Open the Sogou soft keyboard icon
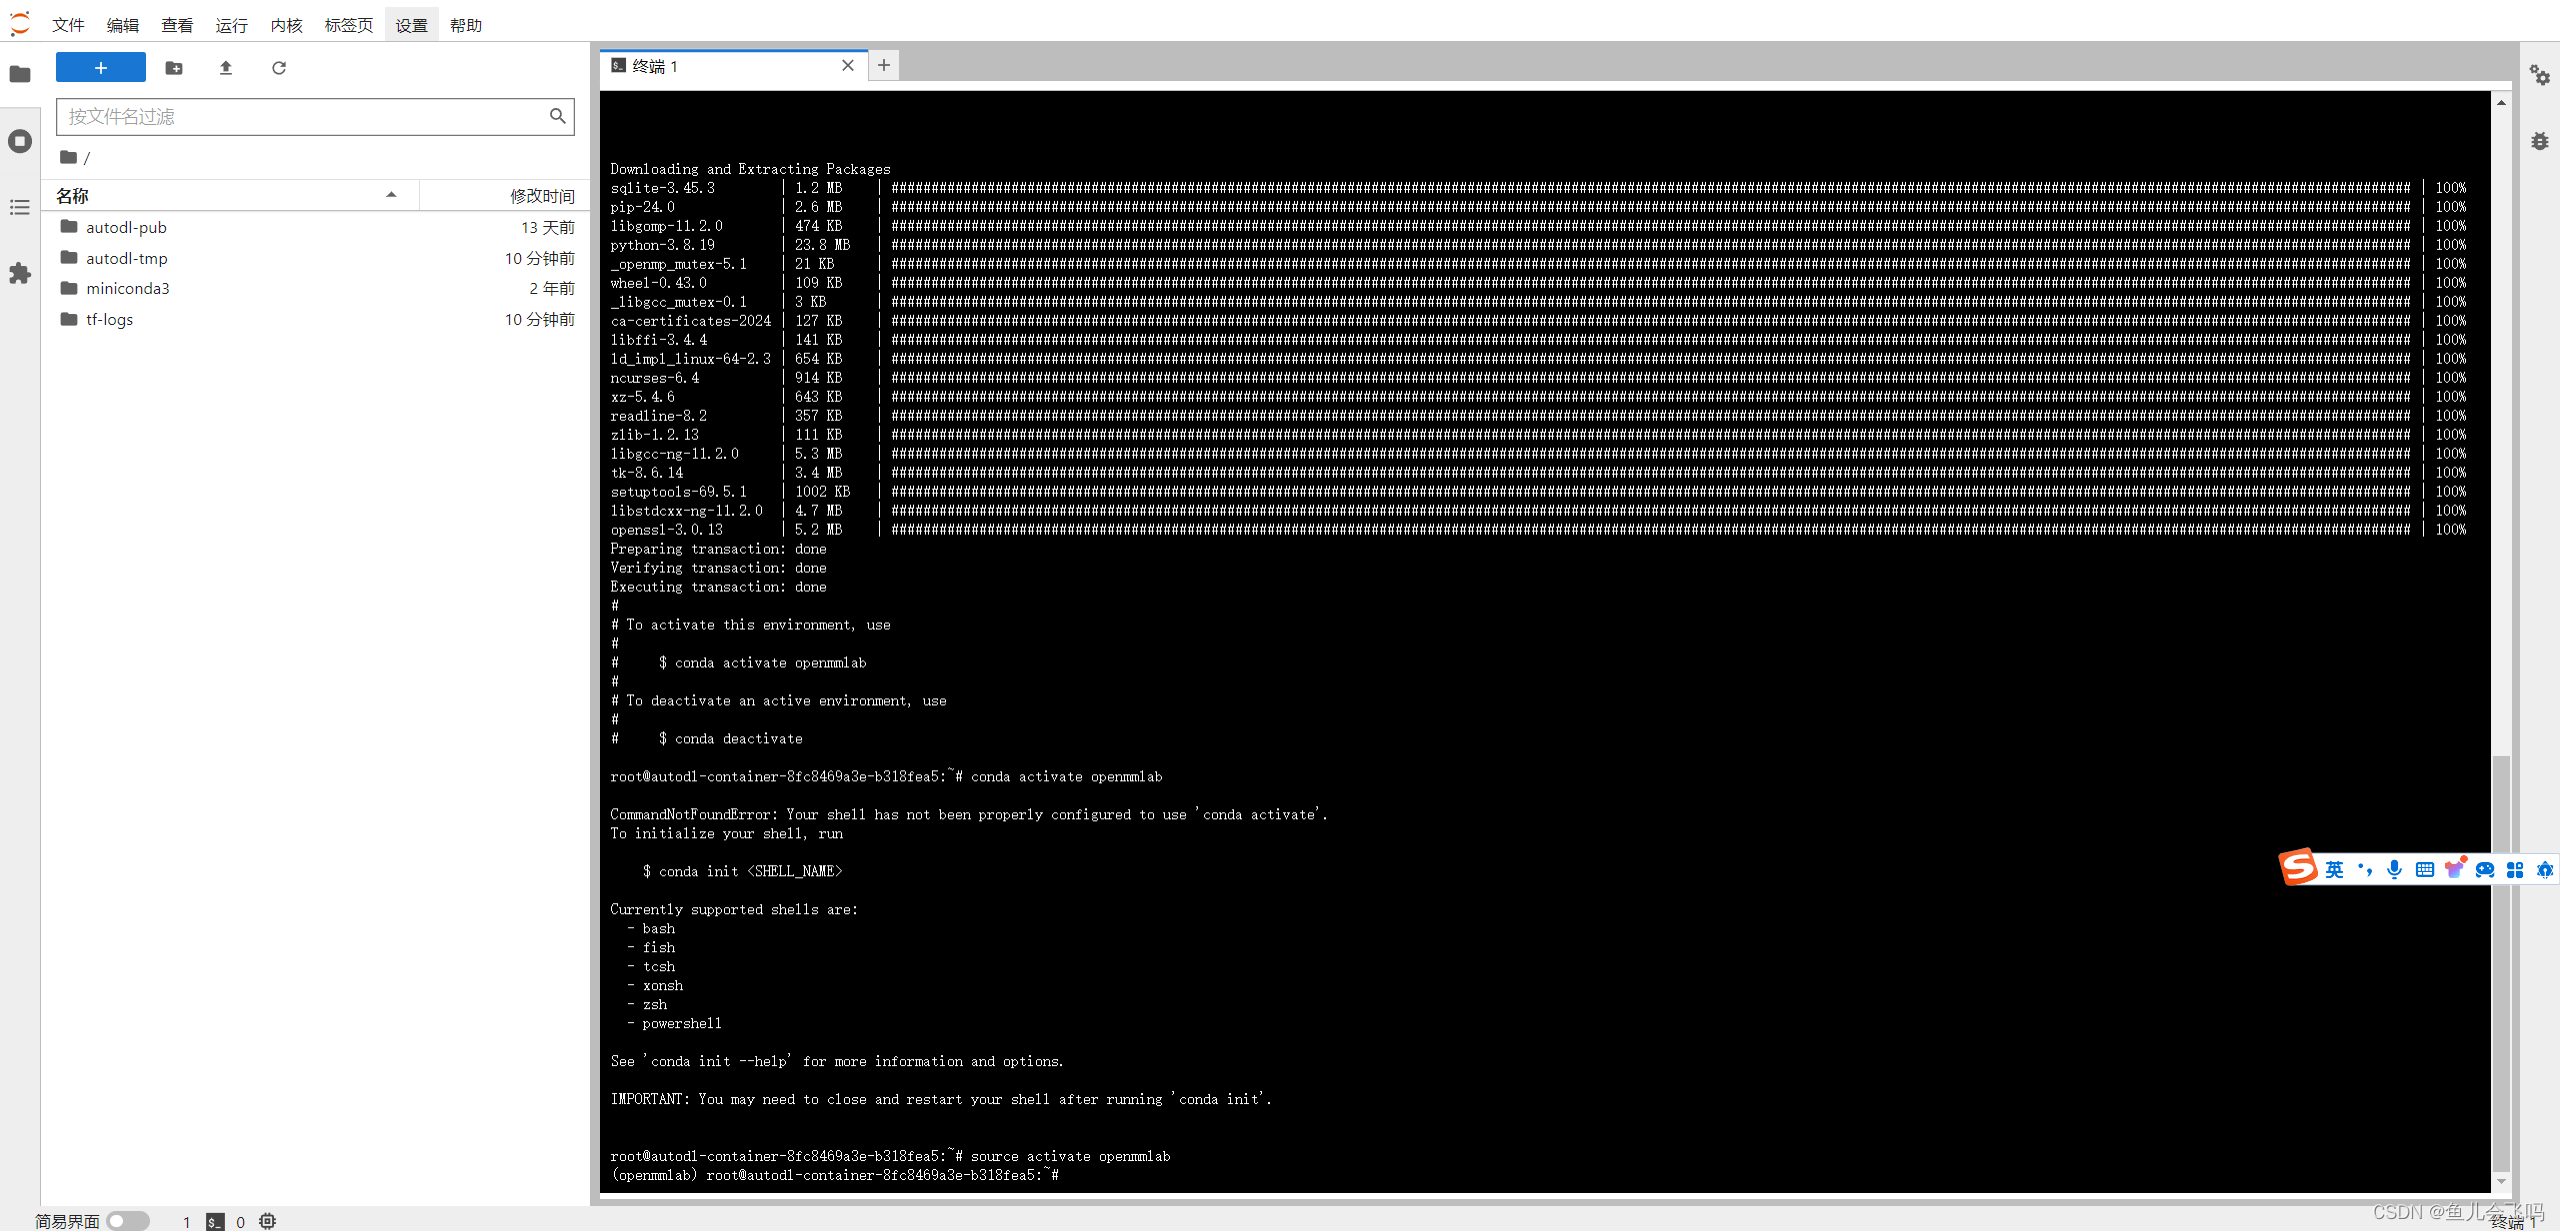2560x1231 pixels. coord(2424,869)
